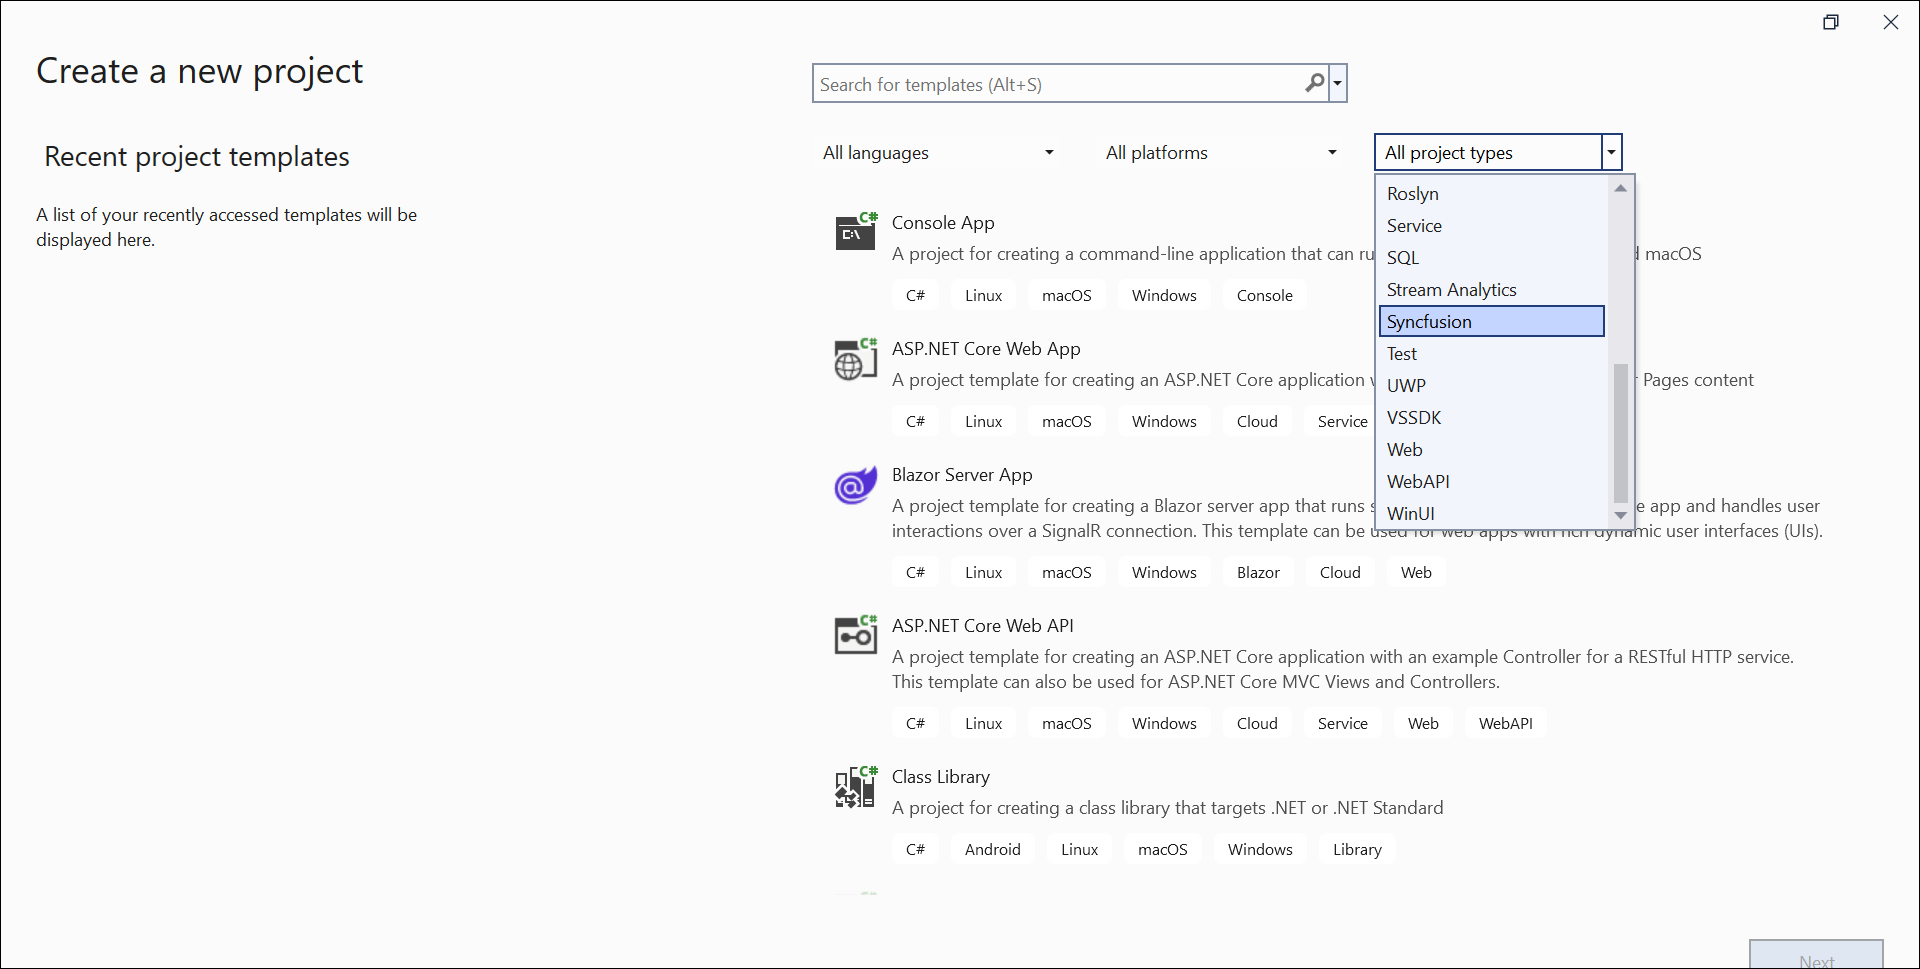Click the Console App description text

point(1133,254)
